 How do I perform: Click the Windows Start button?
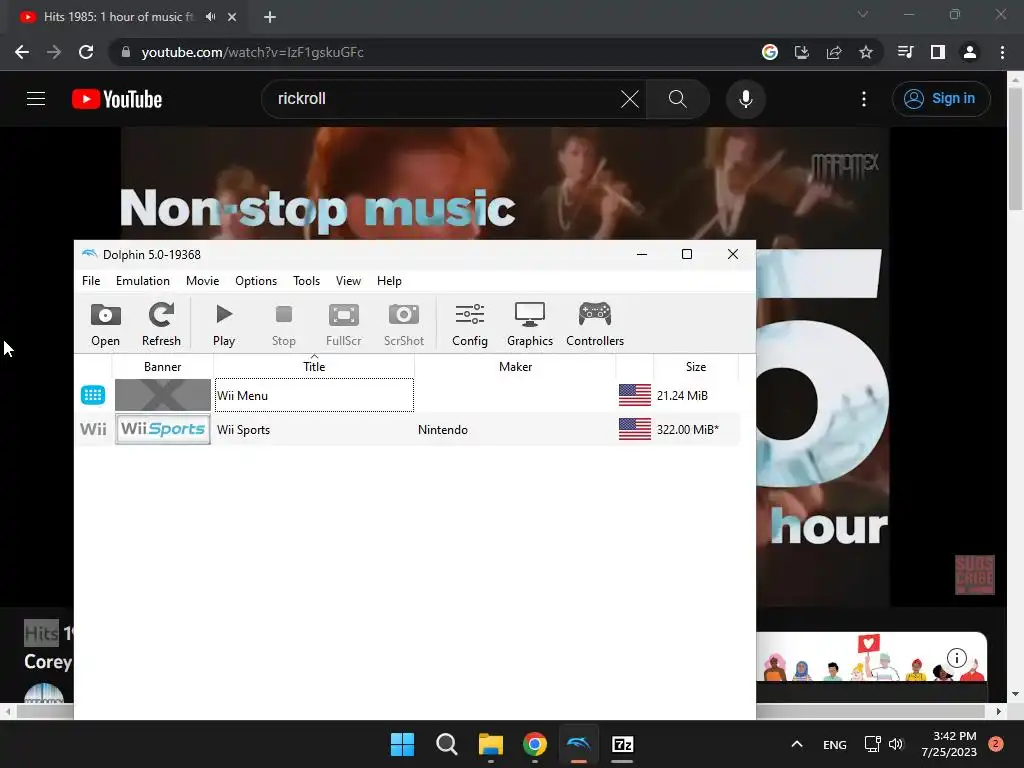pyautogui.click(x=402, y=744)
